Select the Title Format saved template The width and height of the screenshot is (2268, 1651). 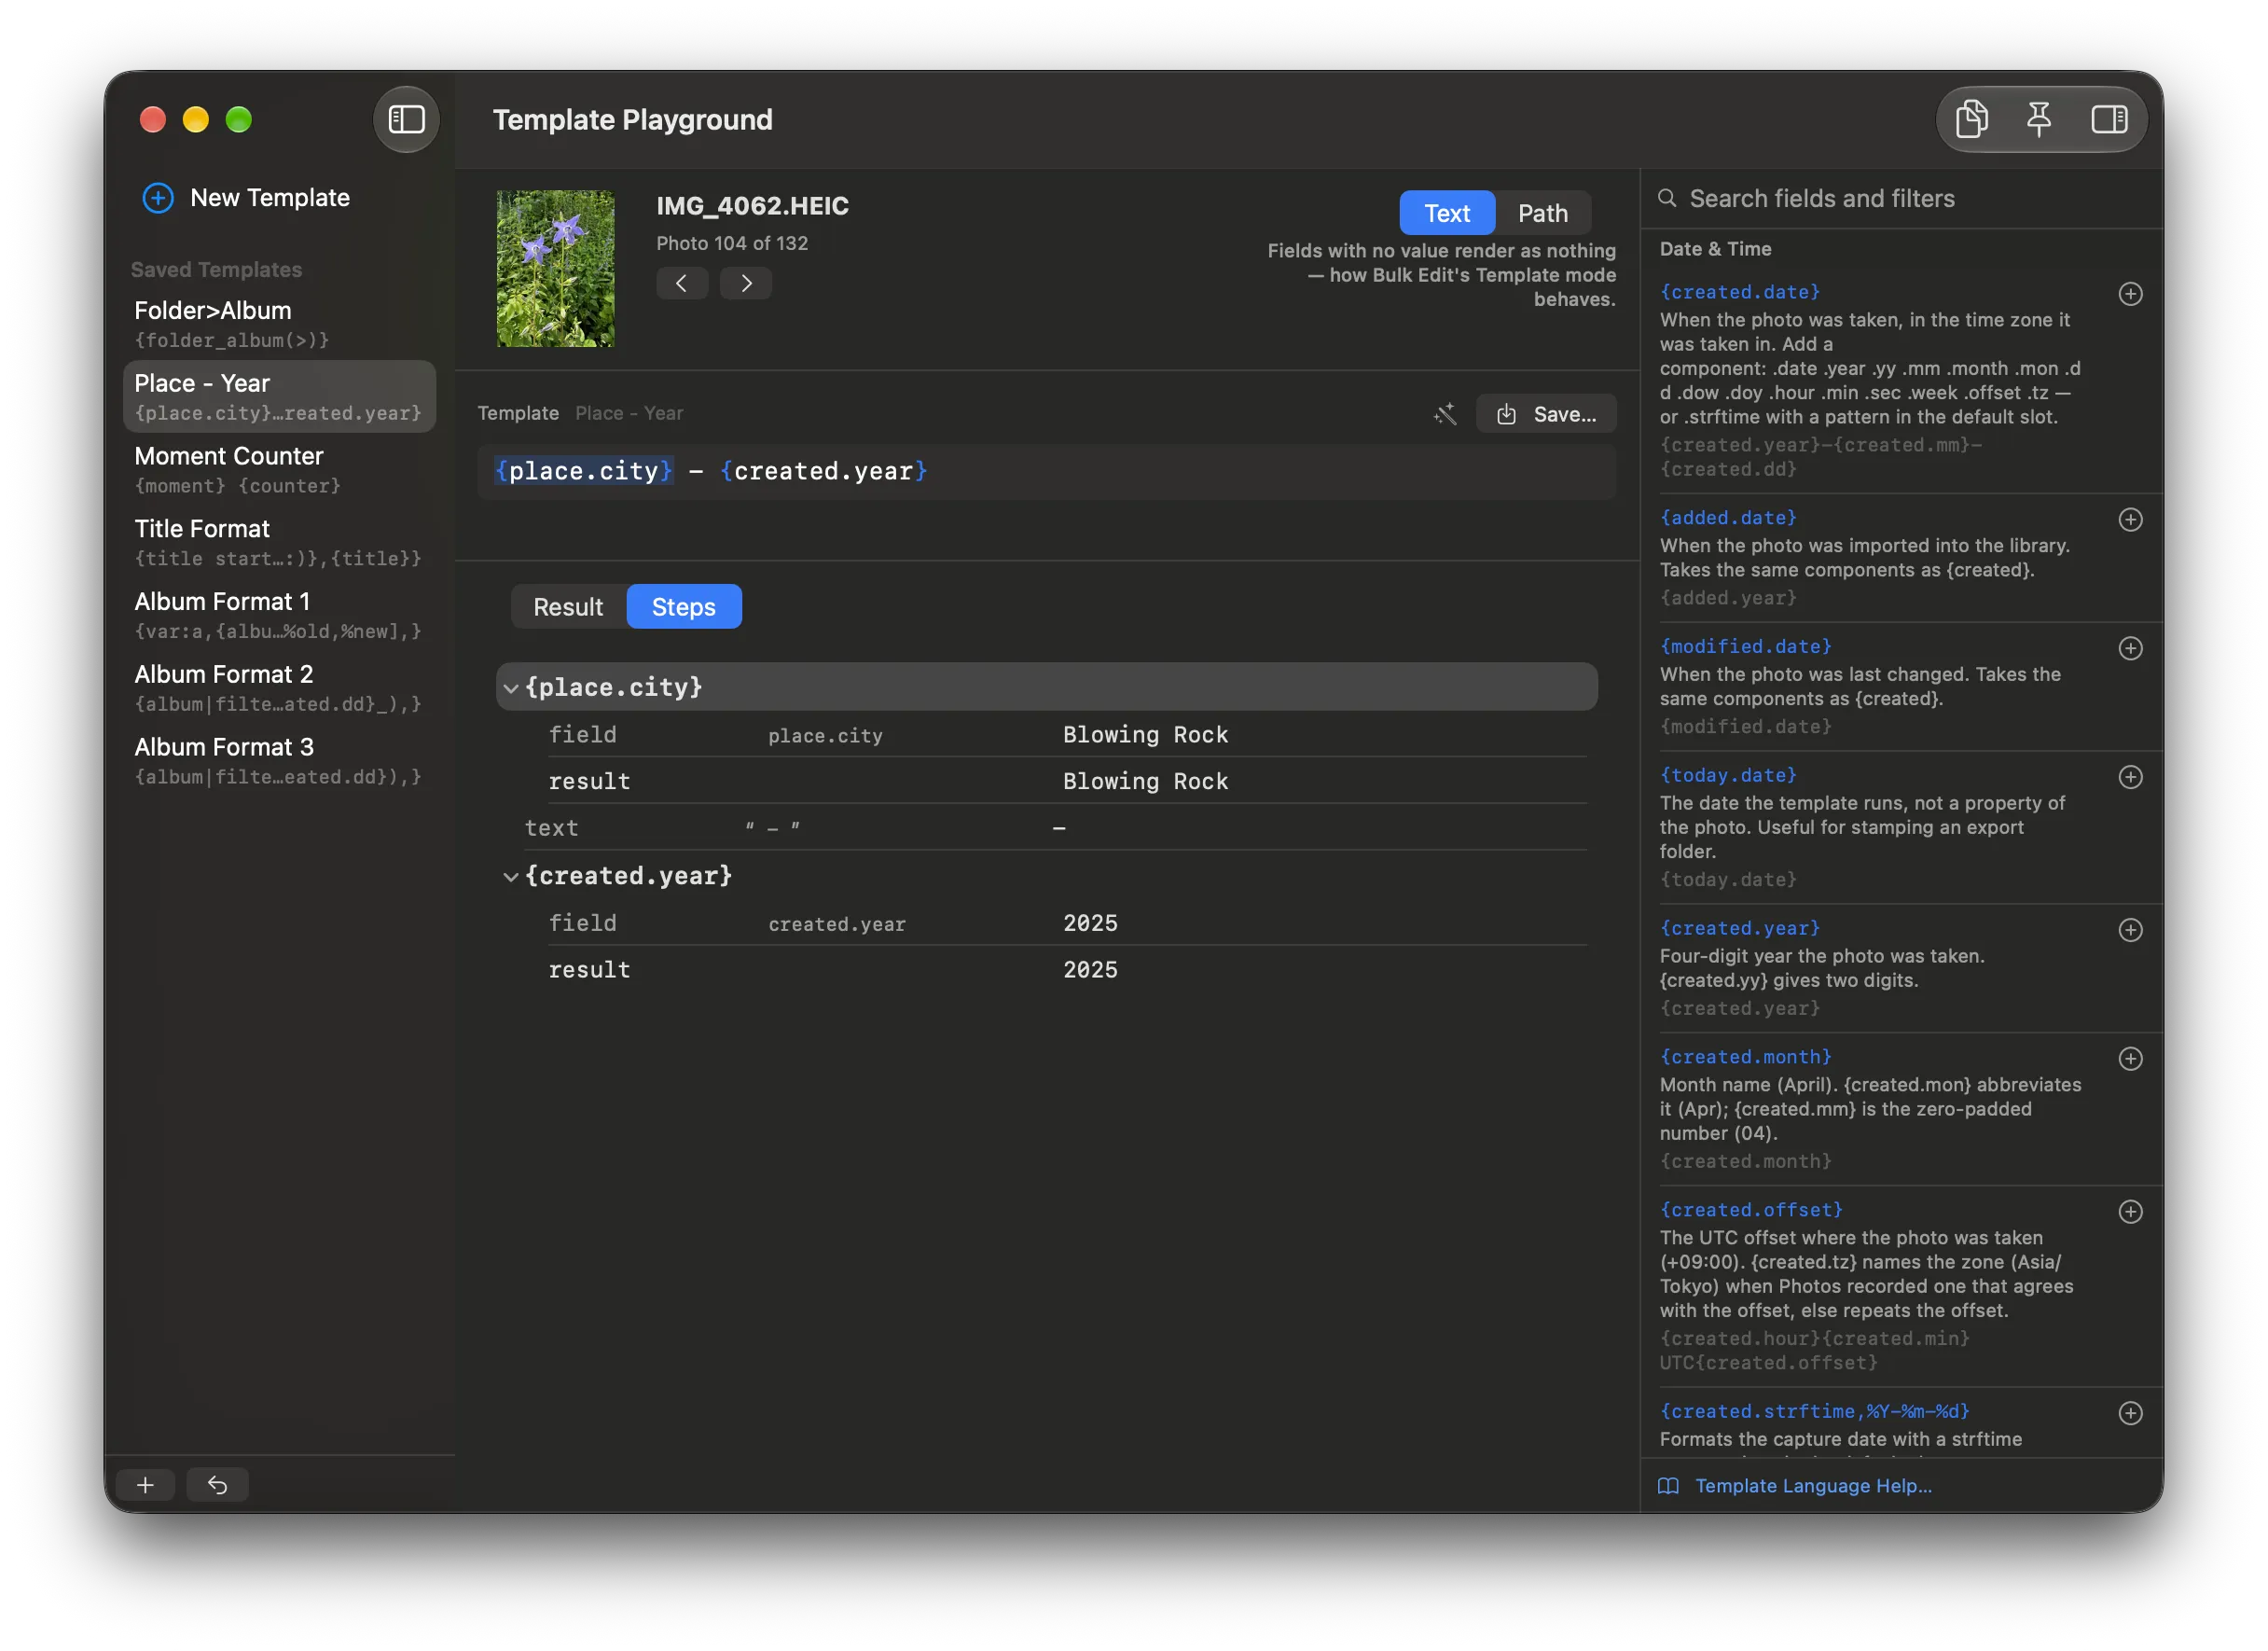tap(279, 542)
